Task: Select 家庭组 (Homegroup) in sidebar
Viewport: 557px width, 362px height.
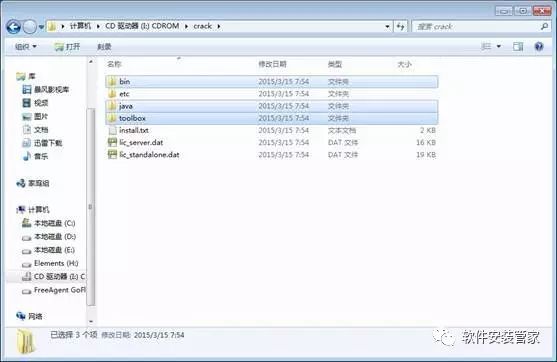Action: tap(33, 183)
